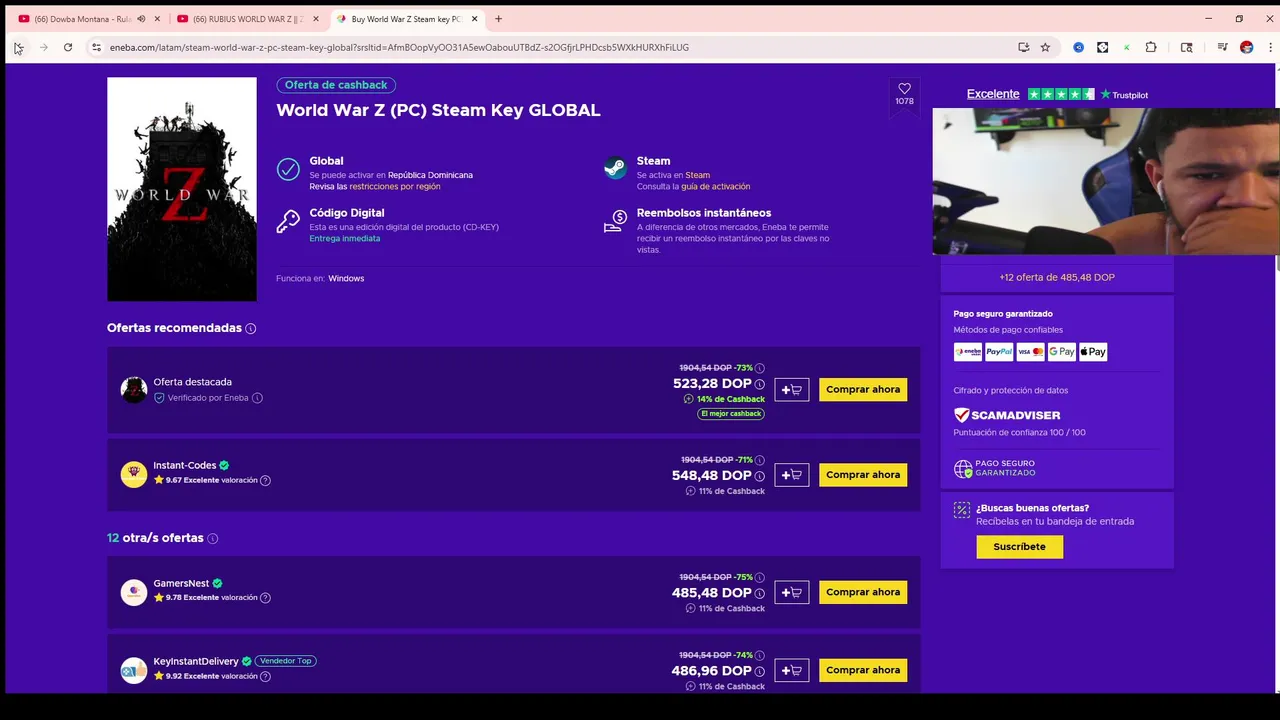Viewport: 1280px width, 720px height.
Task: Click the Steam link under Se activa en
Action: [697, 175]
